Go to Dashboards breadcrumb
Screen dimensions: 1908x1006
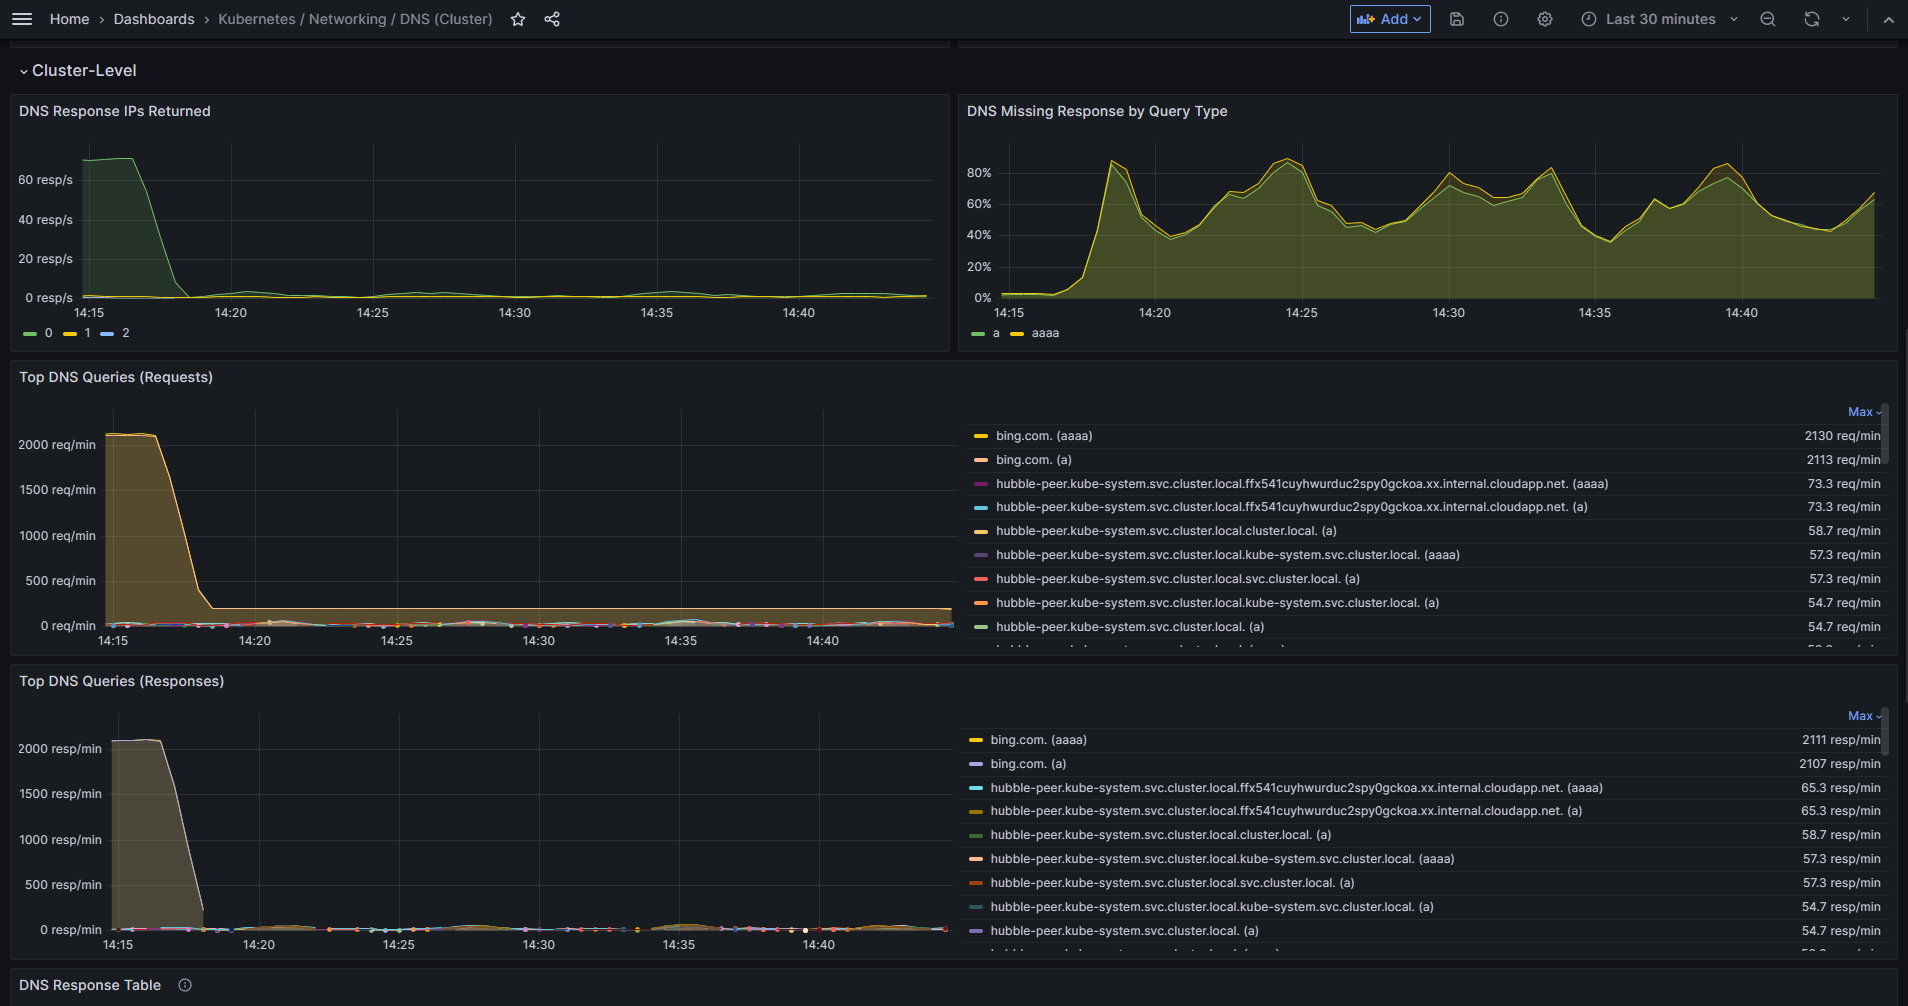[x=154, y=19]
